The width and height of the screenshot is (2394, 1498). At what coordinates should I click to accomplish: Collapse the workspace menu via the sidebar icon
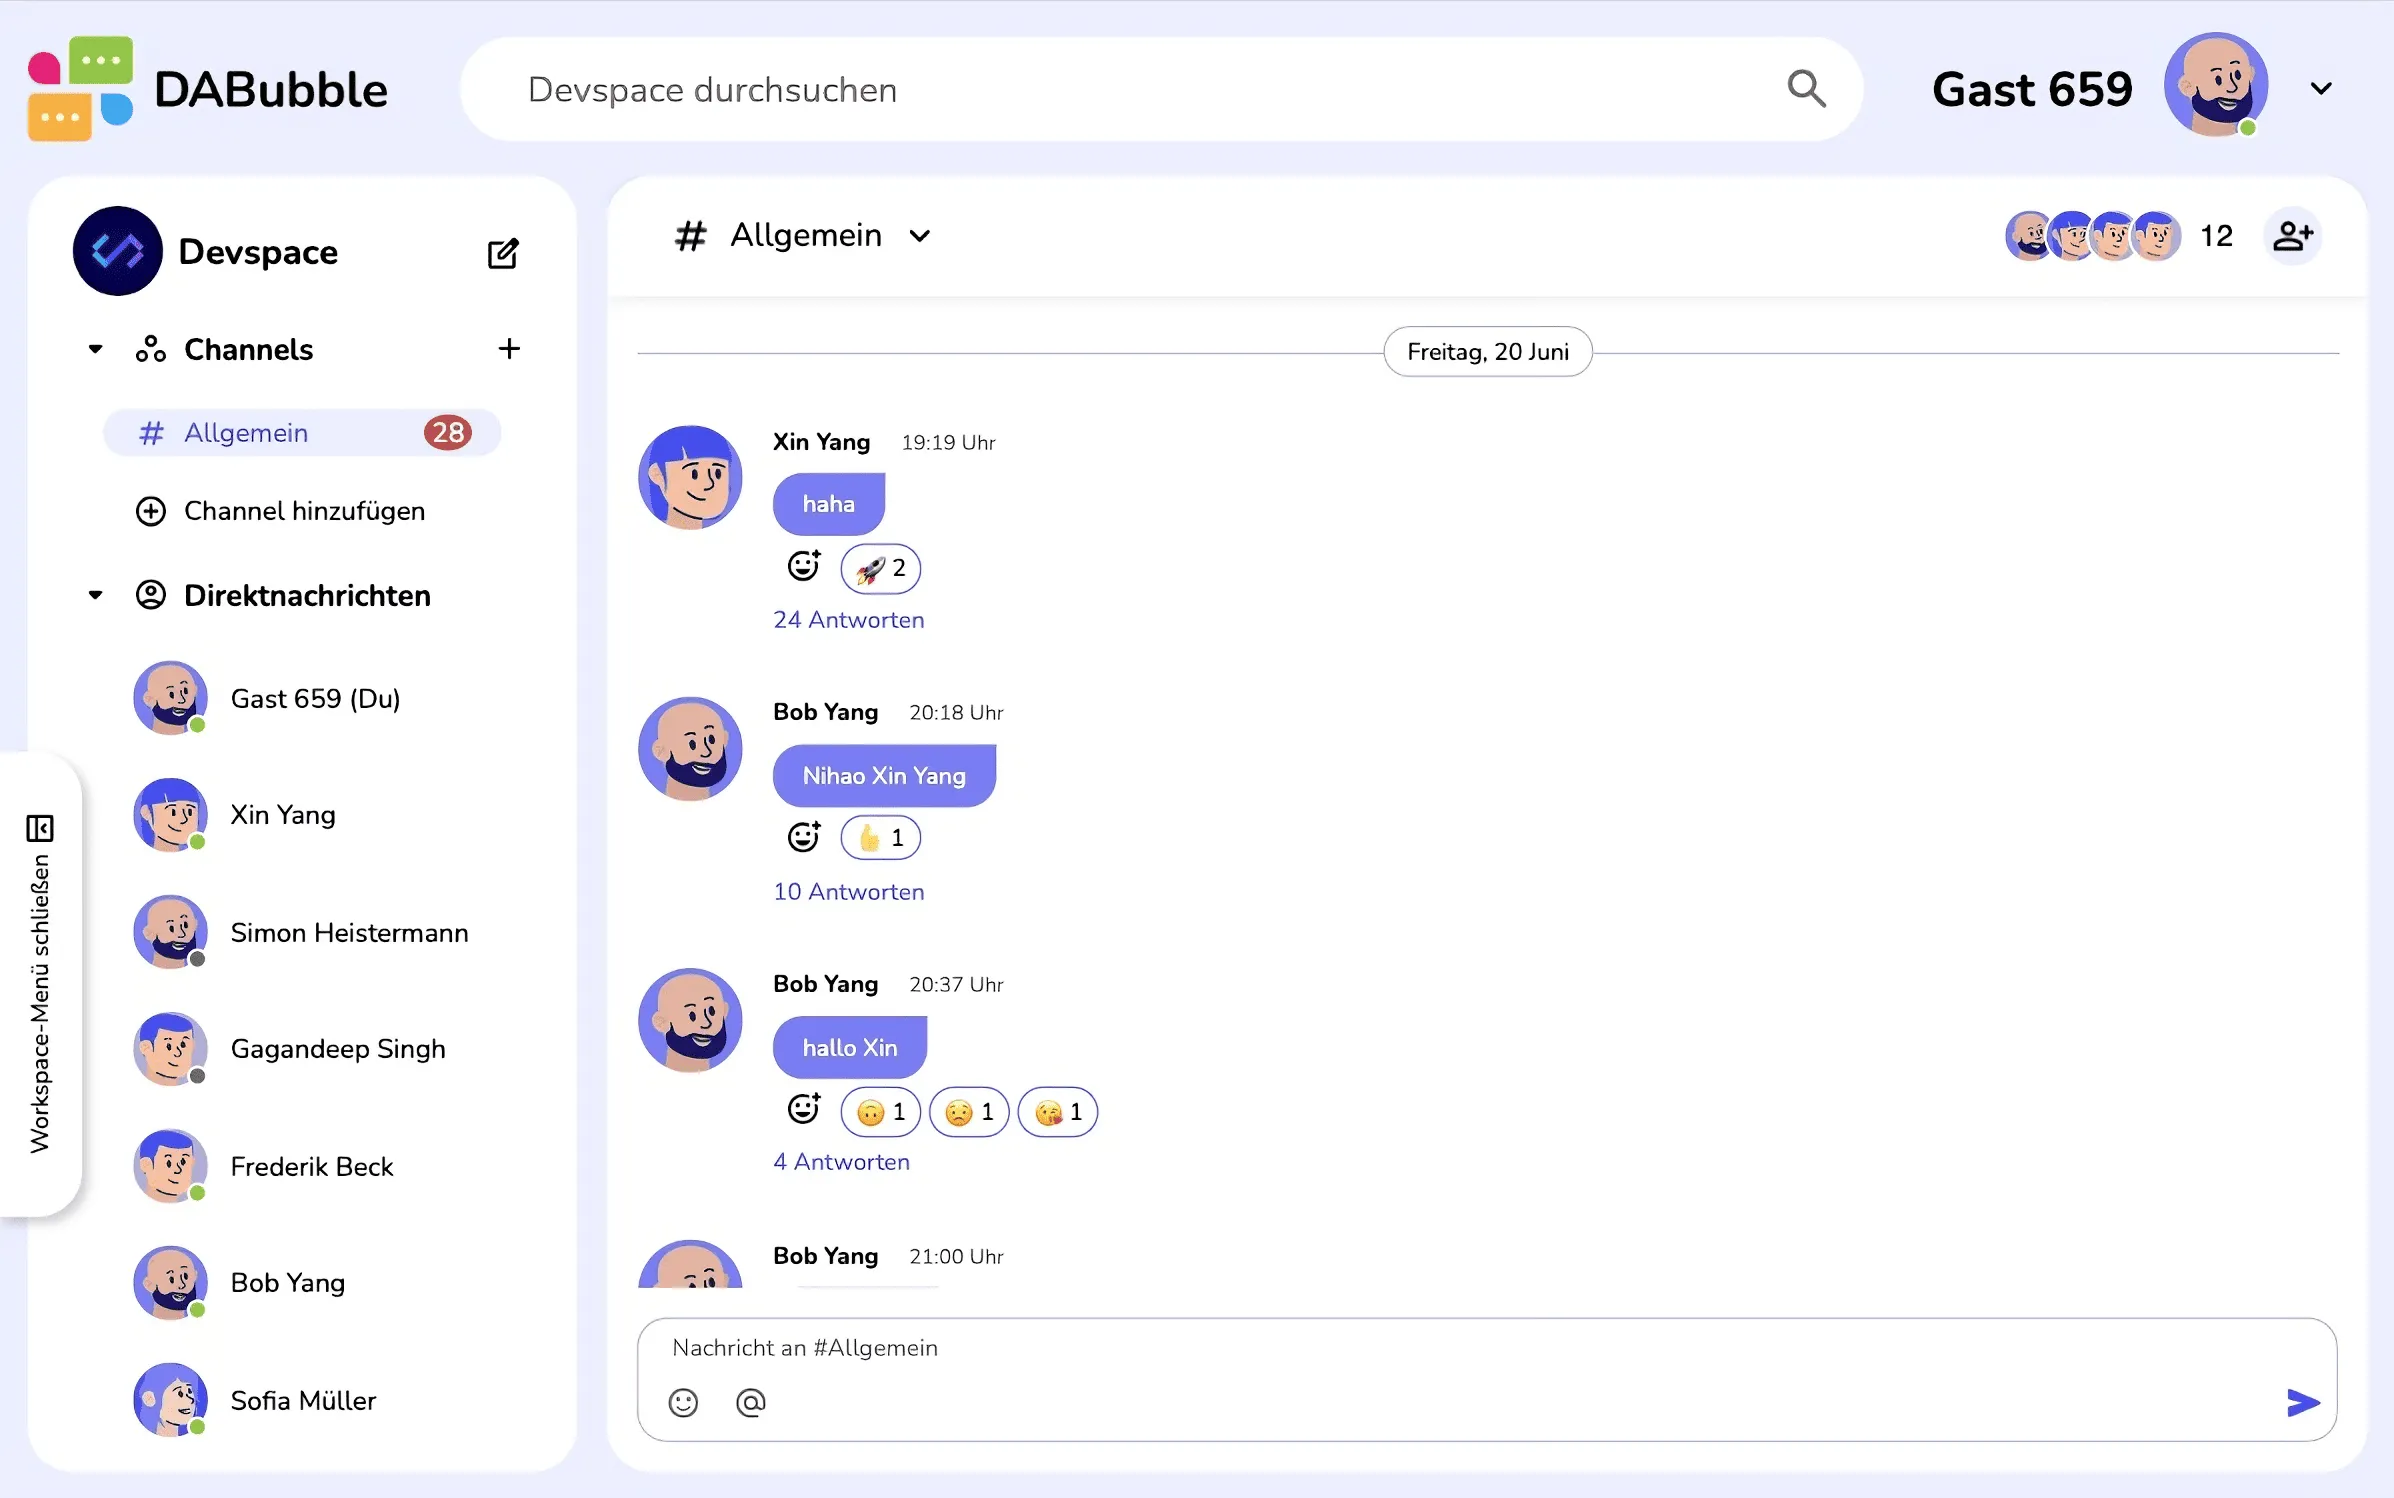click(x=40, y=828)
